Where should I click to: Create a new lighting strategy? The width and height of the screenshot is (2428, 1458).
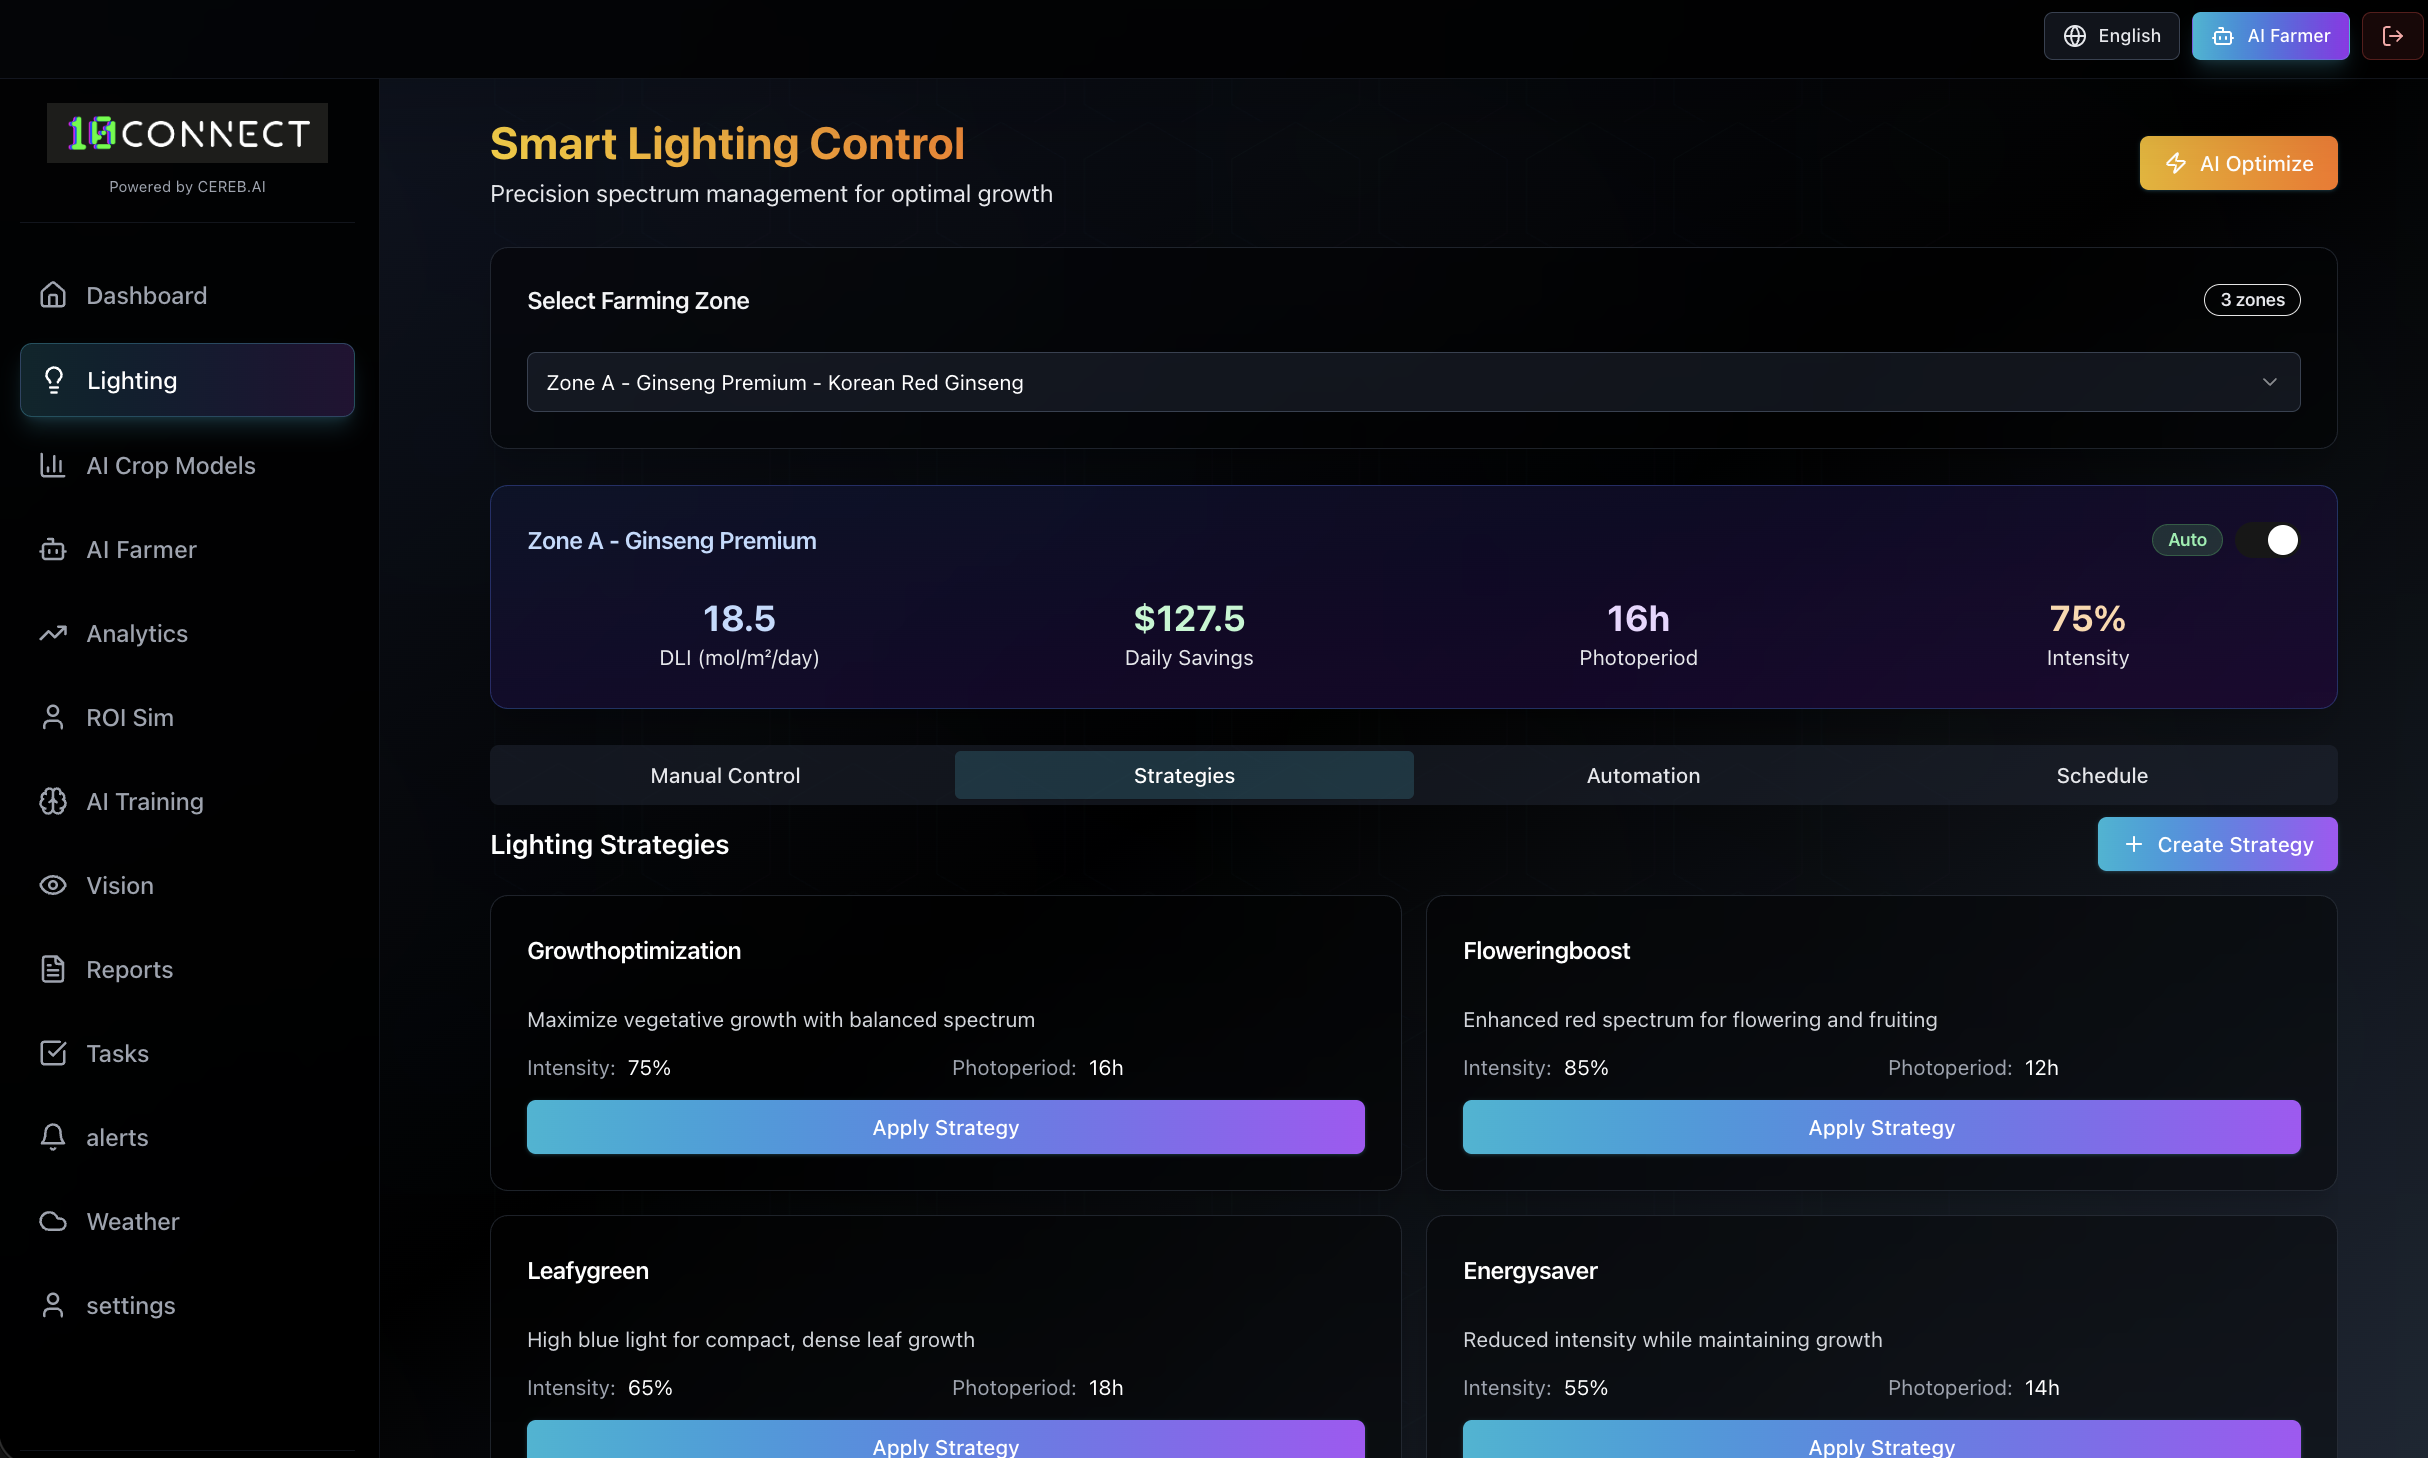coord(2216,844)
